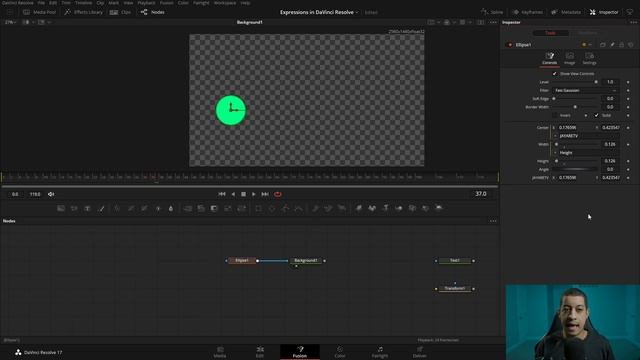Viewport: 640px width, 360px height.
Task: Open the Inspector panel options menu
Action: 633,22
